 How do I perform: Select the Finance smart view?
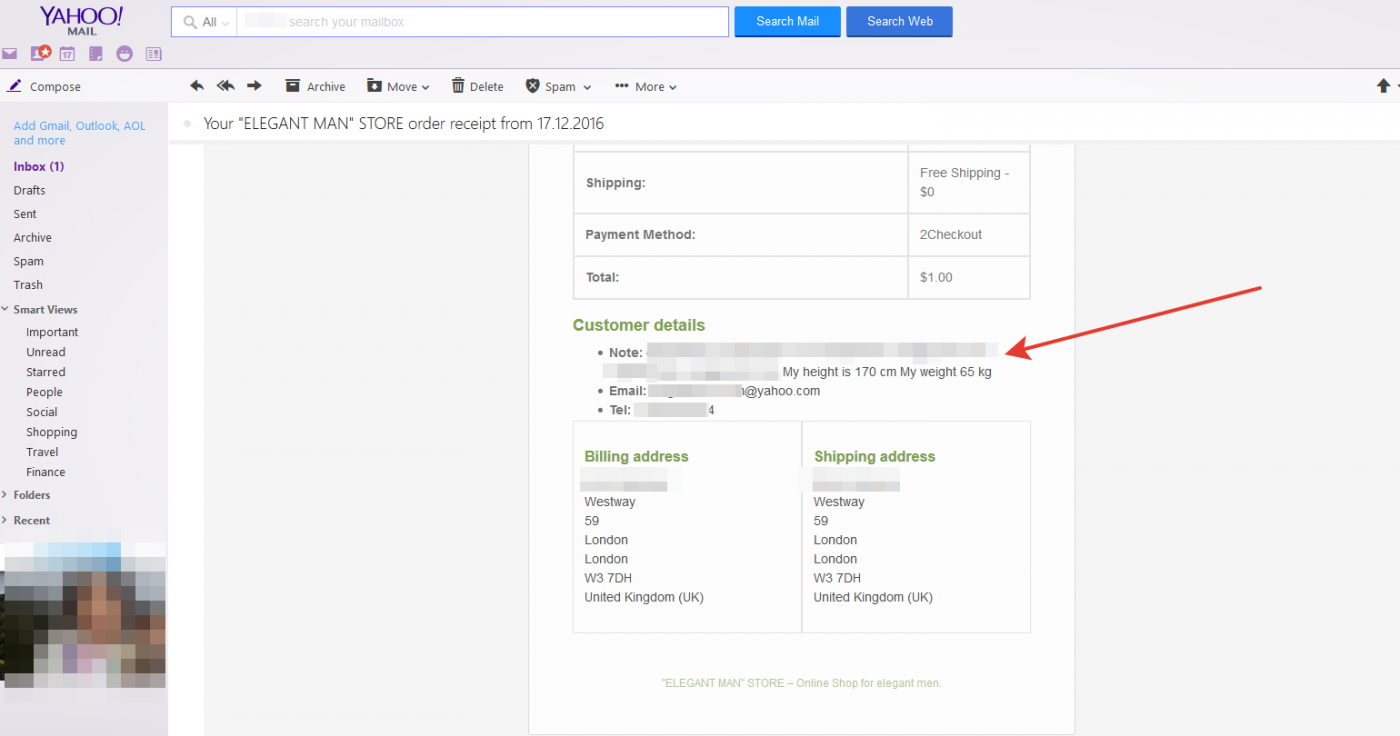click(x=46, y=472)
